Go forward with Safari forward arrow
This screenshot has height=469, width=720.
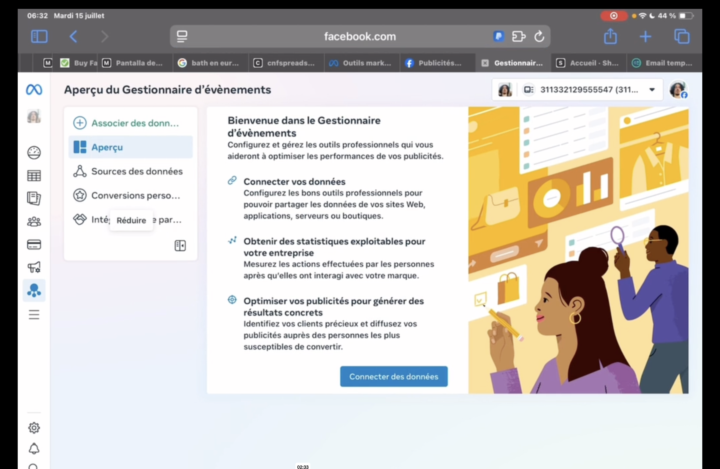click(x=104, y=36)
